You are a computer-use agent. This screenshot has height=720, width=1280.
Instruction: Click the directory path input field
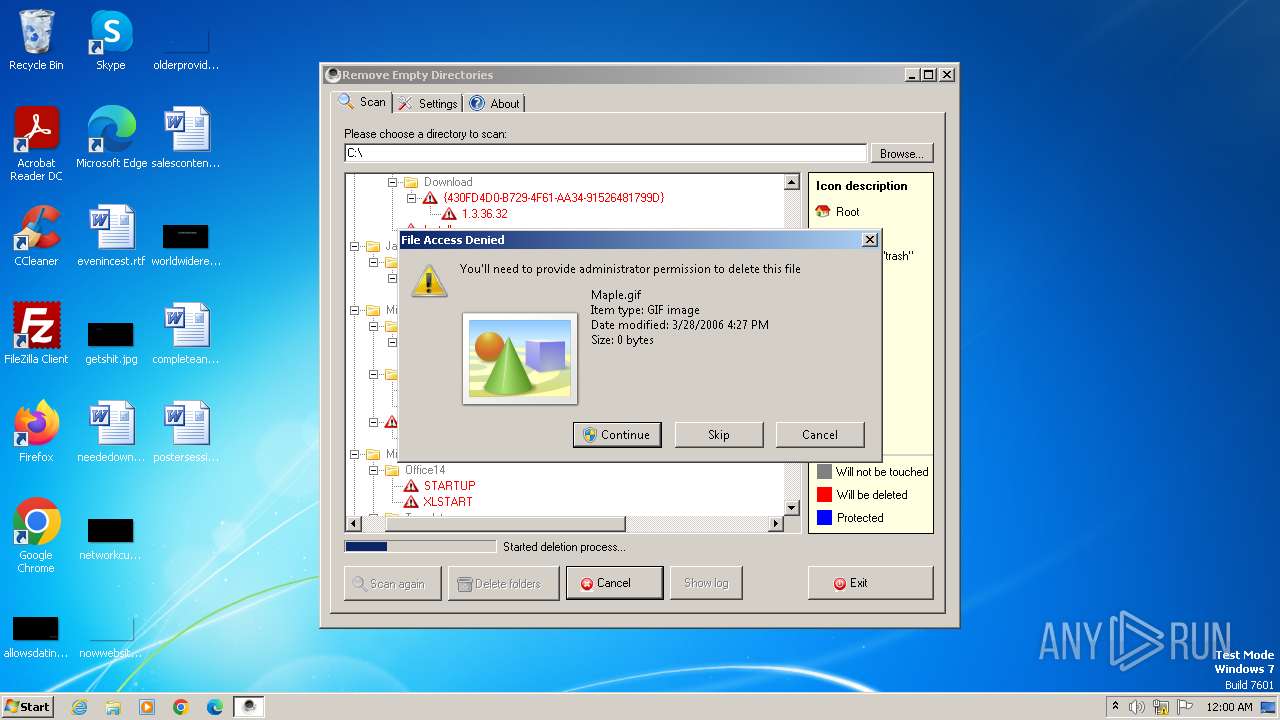click(605, 153)
